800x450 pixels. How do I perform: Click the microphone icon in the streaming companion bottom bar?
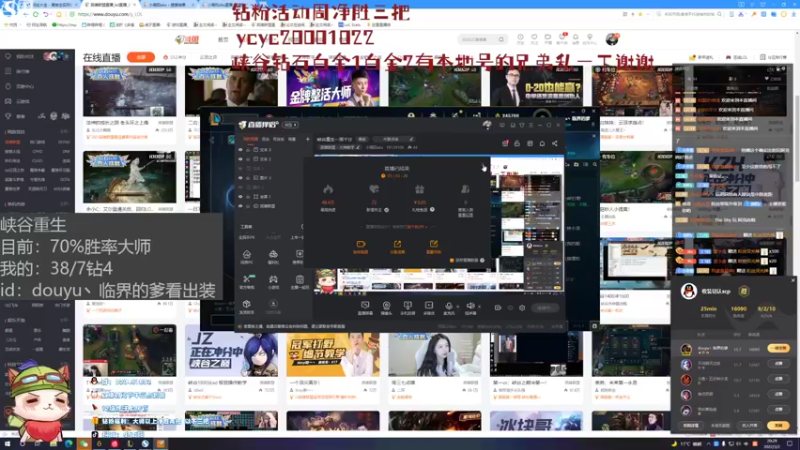(x=449, y=307)
